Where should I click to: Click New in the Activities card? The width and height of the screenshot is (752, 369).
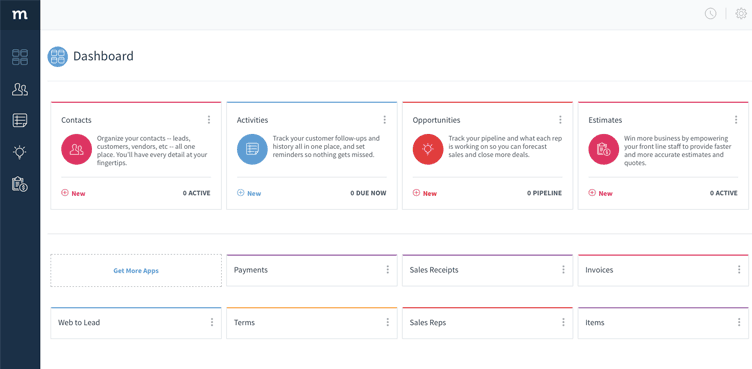(249, 193)
